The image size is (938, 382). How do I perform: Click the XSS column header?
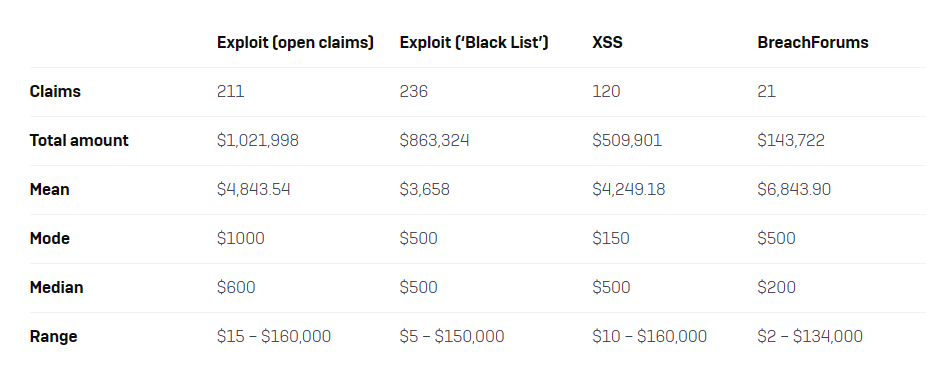(x=607, y=43)
